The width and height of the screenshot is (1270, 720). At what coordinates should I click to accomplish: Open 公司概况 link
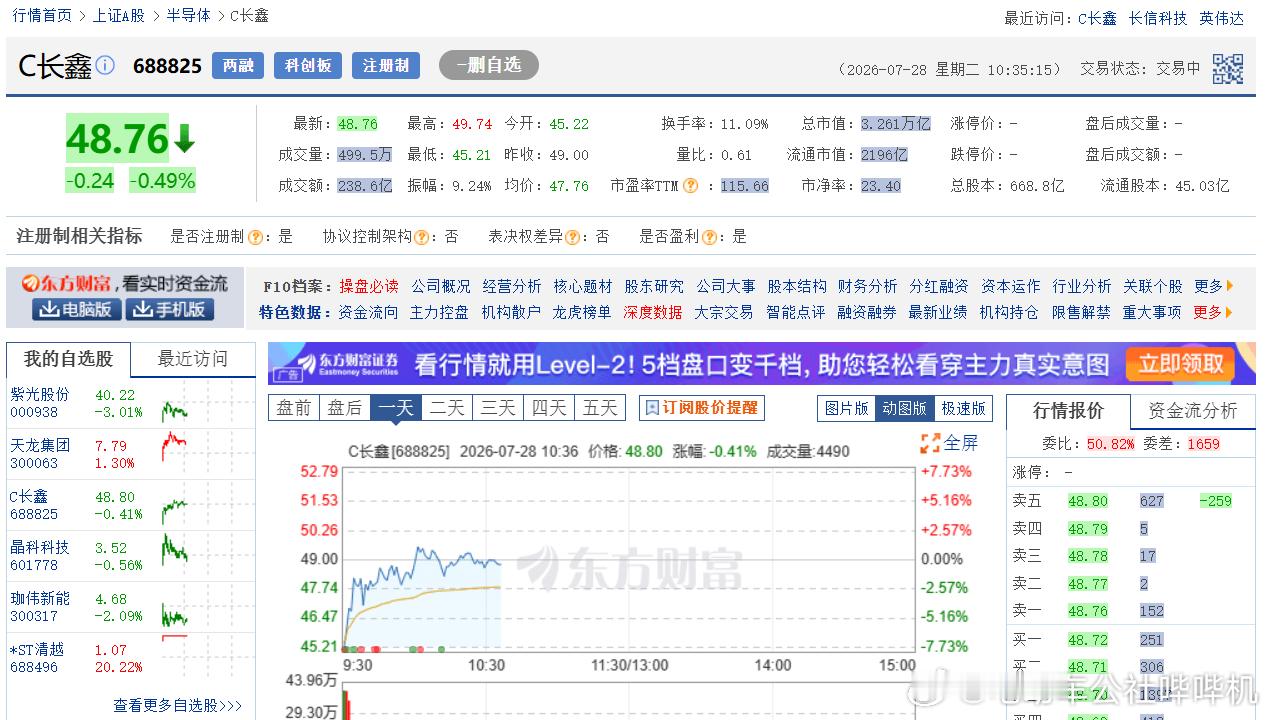[x=440, y=286]
